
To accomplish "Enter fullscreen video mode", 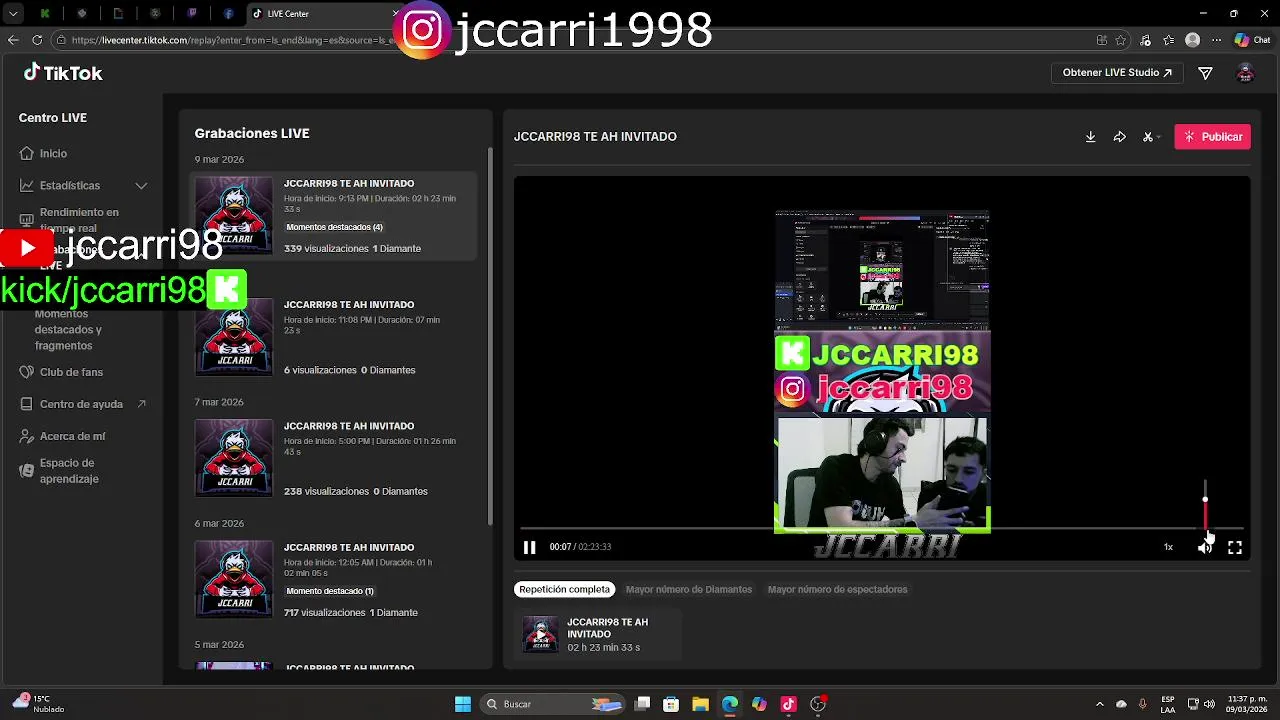I will [1235, 547].
